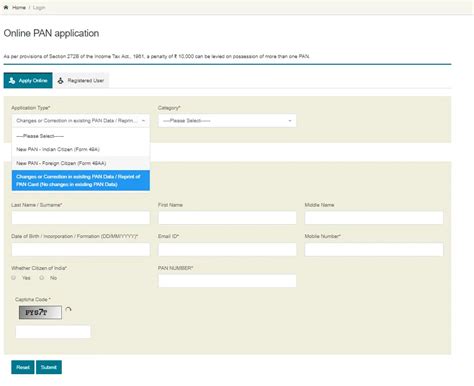Click the Submit button
This screenshot has width=474, height=386.
tap(49, 367)
